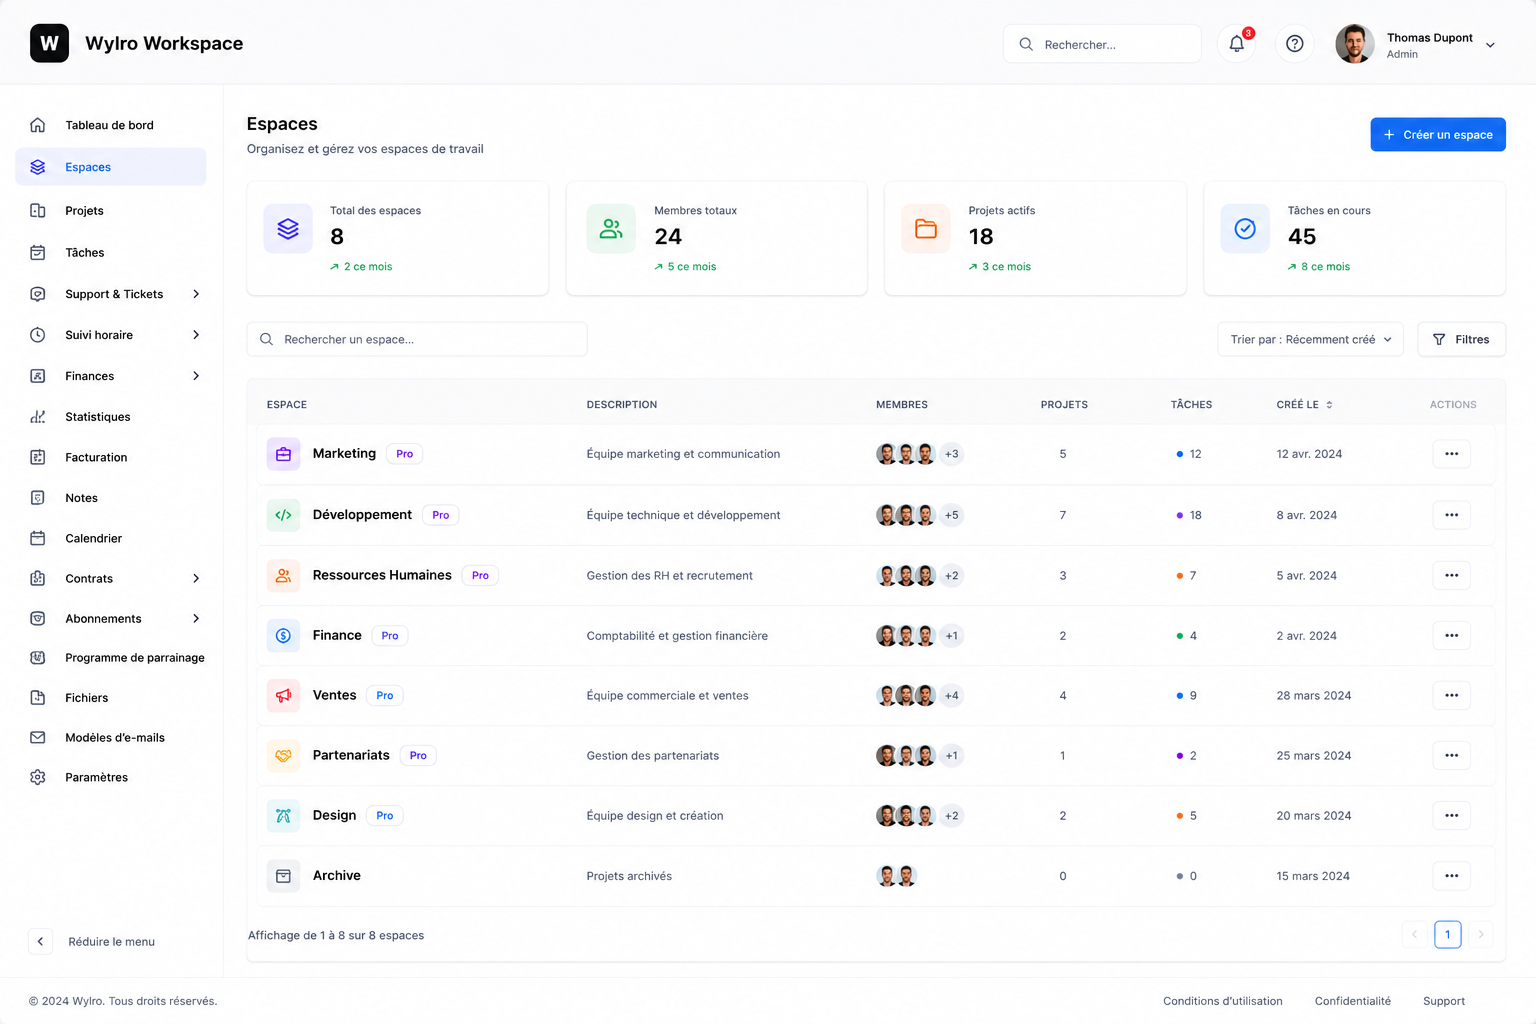Open the Thomas Dupont account dropdown
Image resolution: width=1536 pixels, height=1024 pixels.
click(x=1490, y=45)
